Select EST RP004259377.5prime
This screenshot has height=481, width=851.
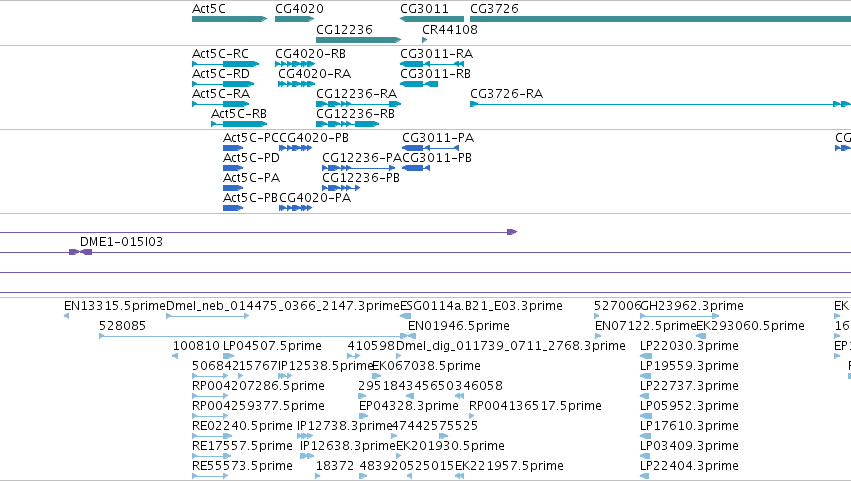[x=211, y=416]
